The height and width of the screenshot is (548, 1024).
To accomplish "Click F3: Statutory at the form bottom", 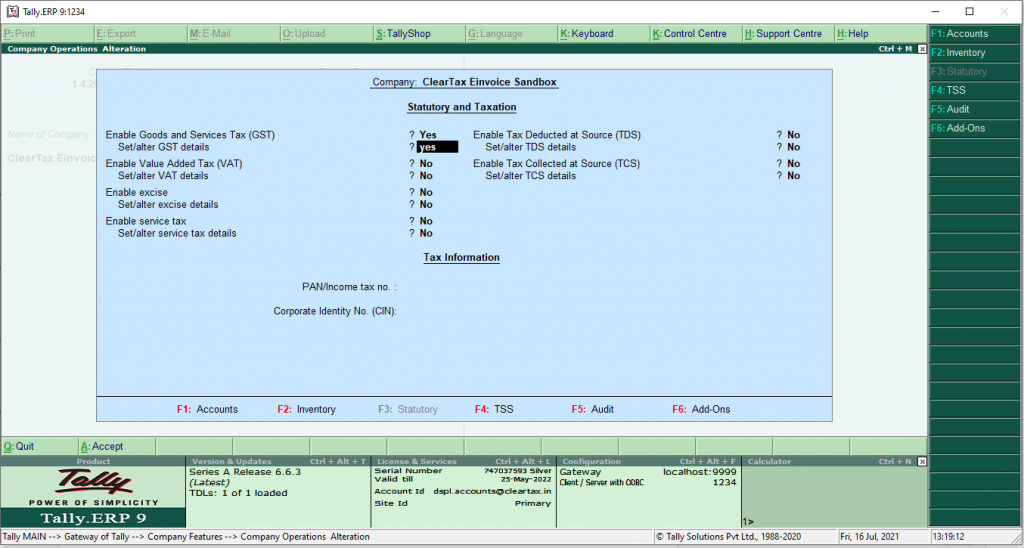I will [x=408, y=410].
